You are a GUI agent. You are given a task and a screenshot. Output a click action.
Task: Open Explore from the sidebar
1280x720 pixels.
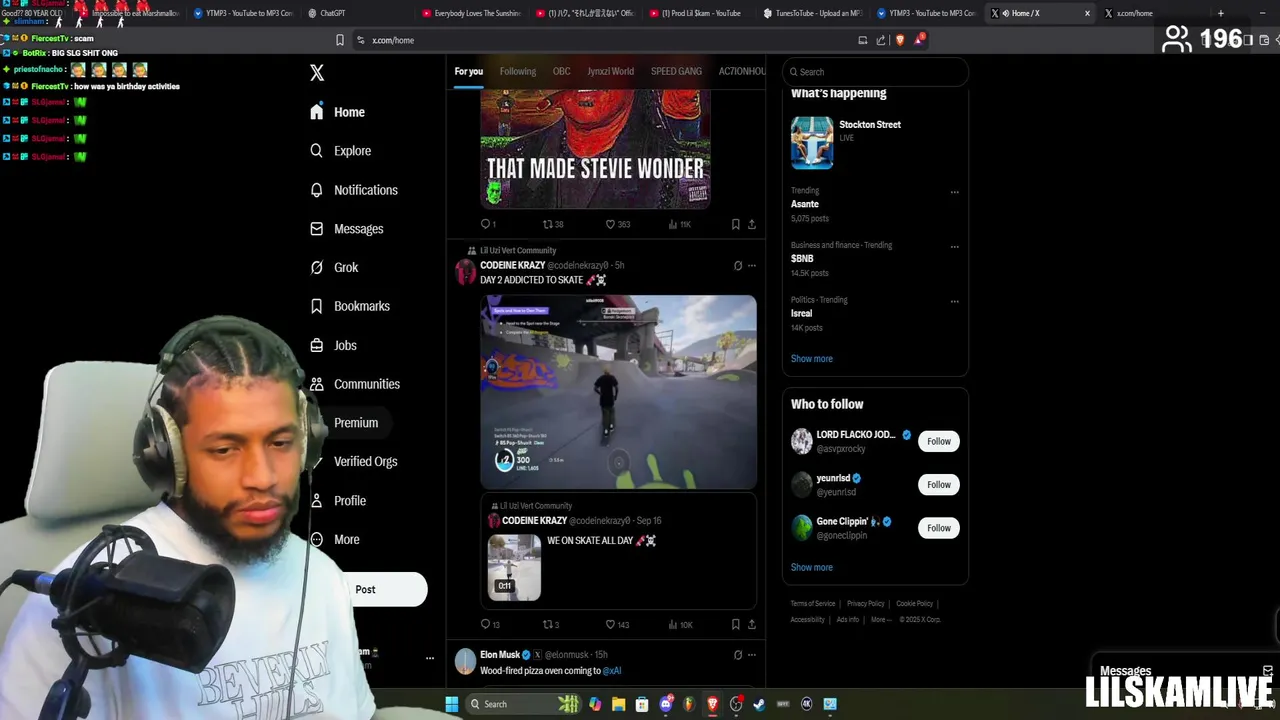tap(341, 151)
